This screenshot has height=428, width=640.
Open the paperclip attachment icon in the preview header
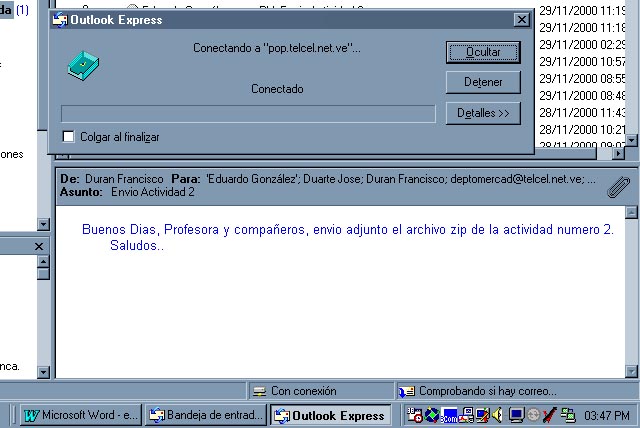[618, 187]
